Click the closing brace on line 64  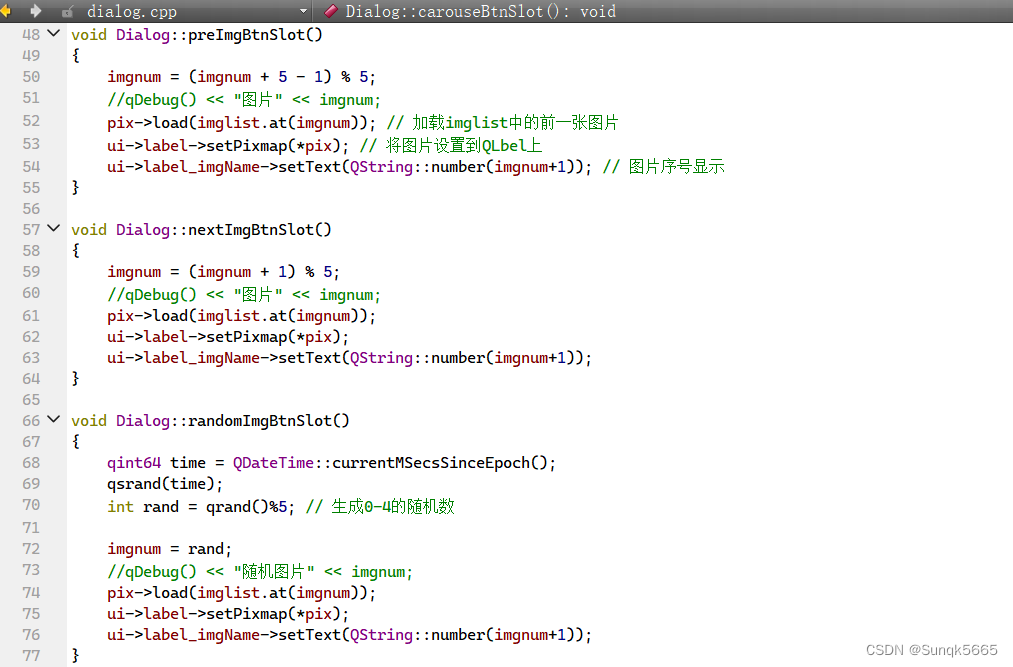coord(76,378)
